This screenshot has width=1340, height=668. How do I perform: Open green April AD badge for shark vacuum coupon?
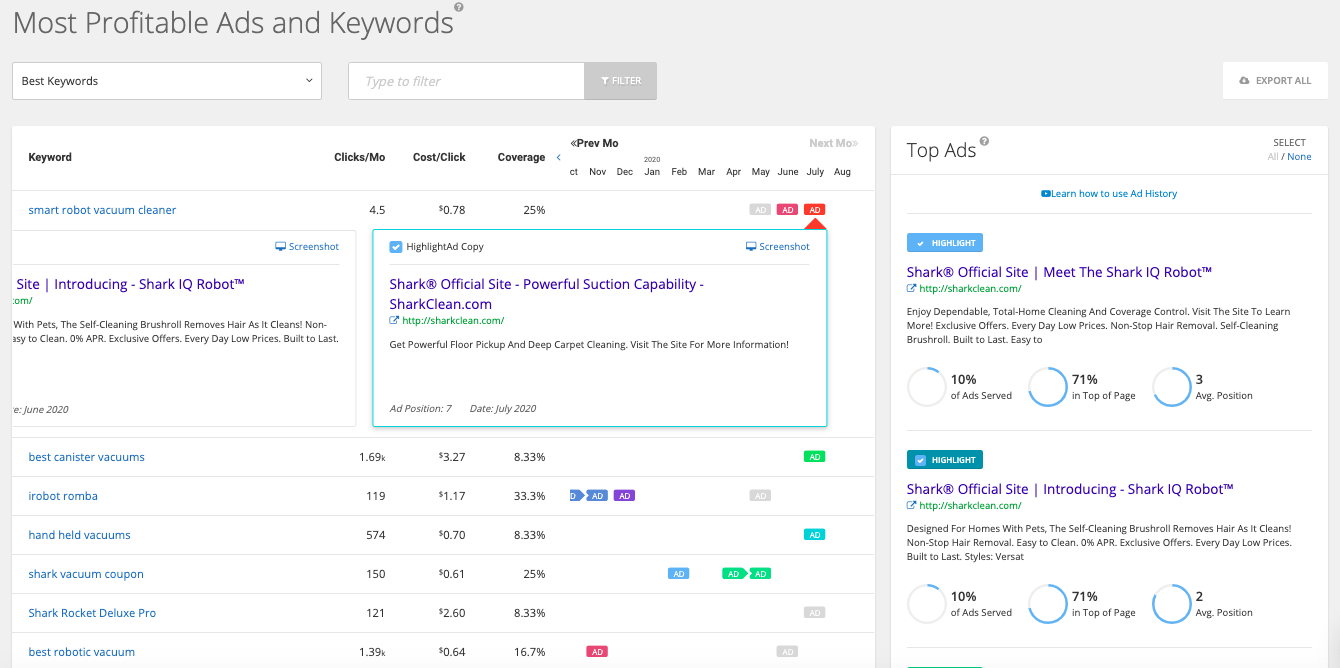pyautogui.click(x=734, y=574)
